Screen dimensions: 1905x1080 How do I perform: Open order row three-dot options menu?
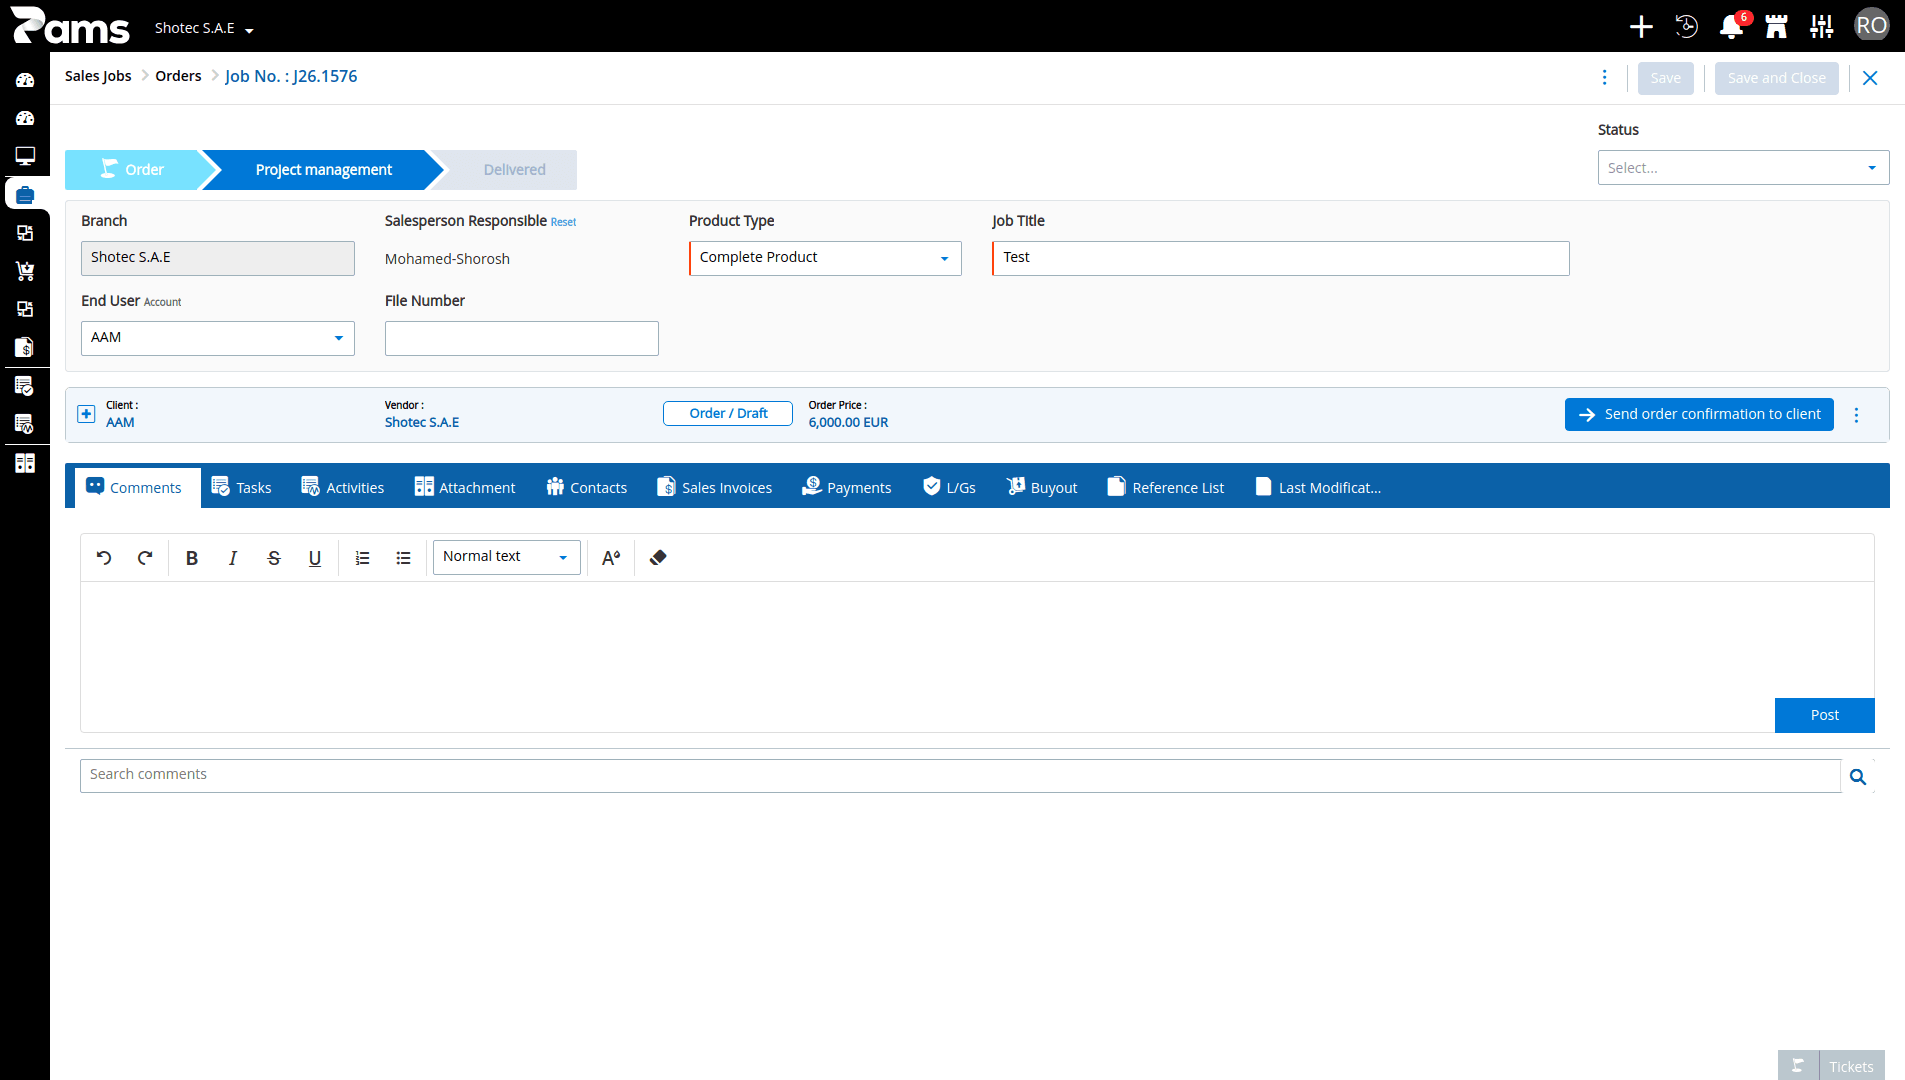[1857, 415]
